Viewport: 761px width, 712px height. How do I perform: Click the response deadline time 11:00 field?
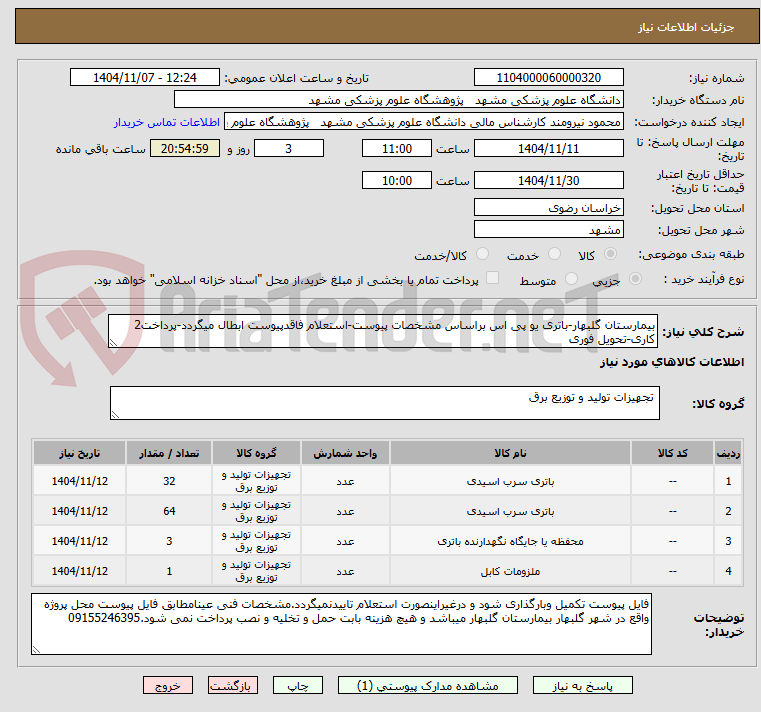tap(397, 149)
